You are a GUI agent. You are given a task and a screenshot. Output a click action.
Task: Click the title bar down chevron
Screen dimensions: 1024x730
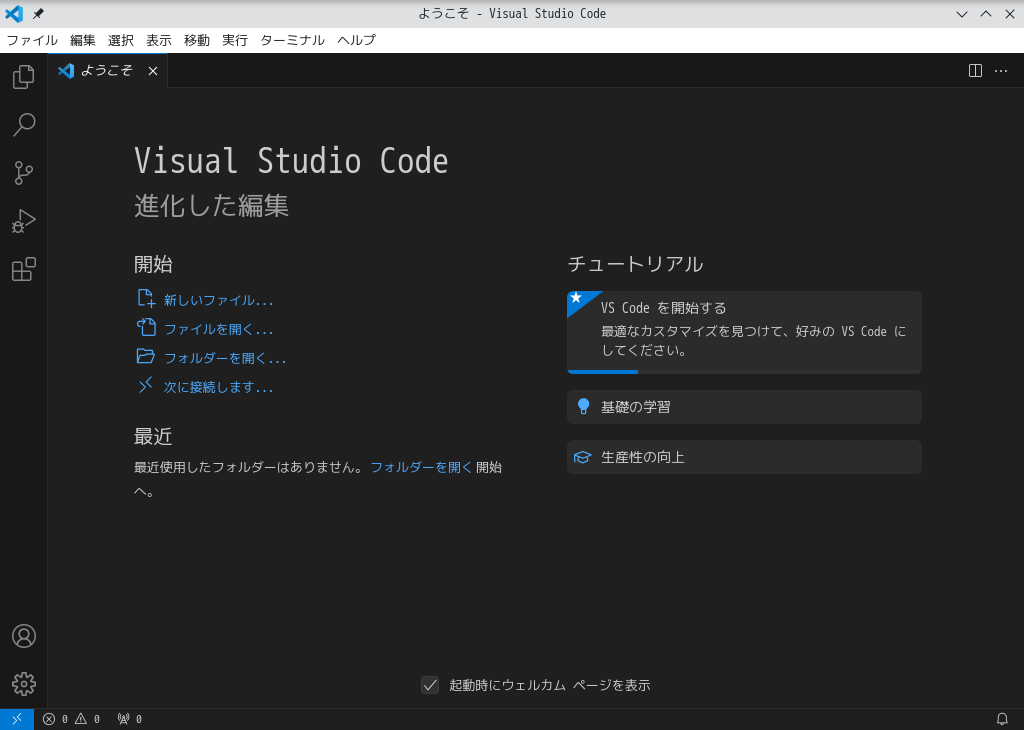962,14
